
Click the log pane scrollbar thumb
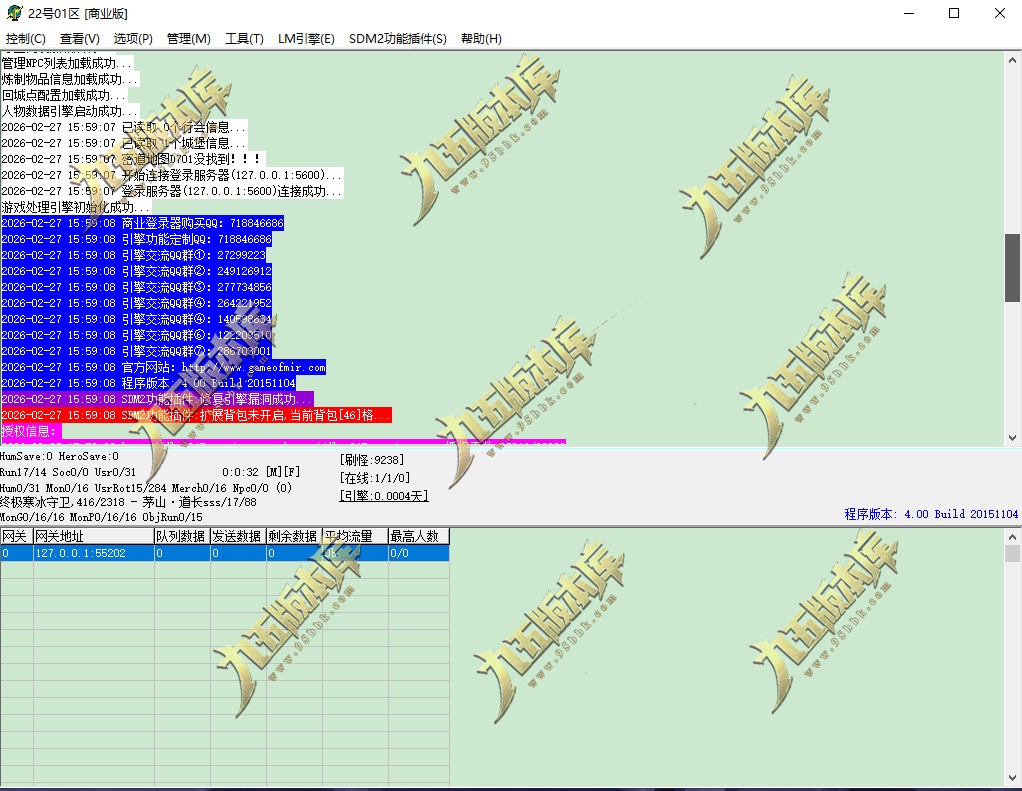click(x=1012, y=268)
